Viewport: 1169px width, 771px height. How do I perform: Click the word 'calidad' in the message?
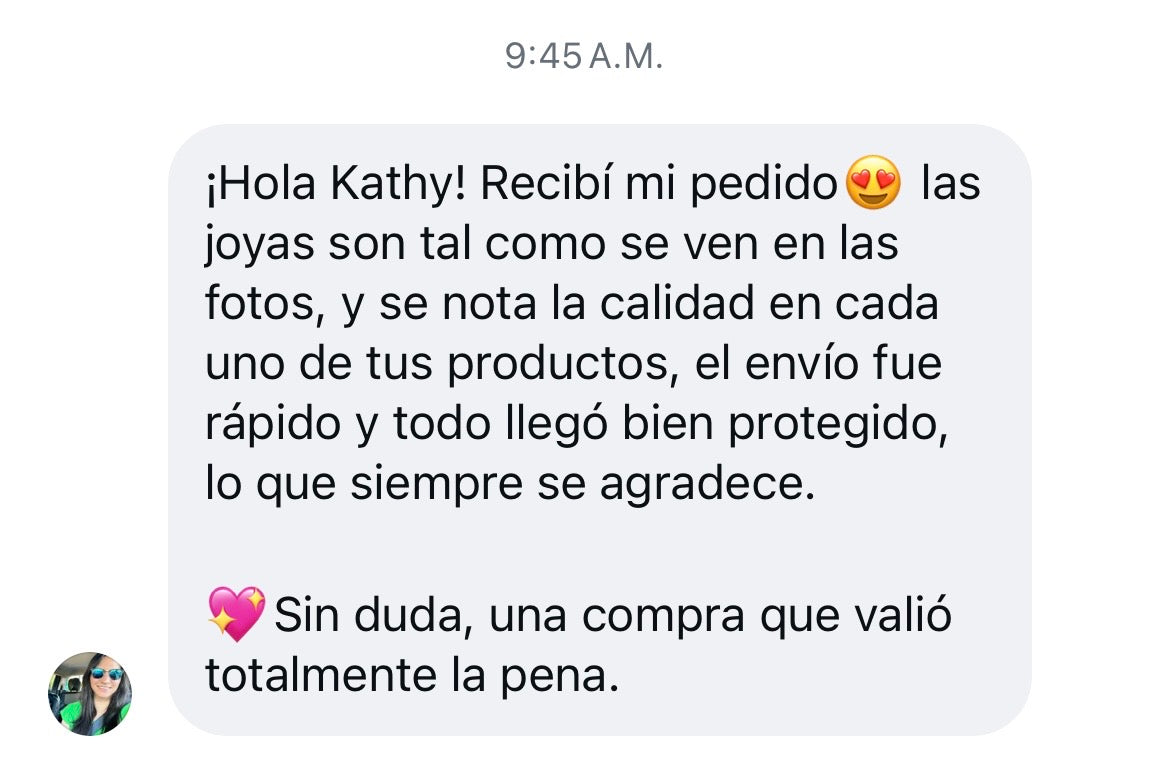[x=677, y=304]
